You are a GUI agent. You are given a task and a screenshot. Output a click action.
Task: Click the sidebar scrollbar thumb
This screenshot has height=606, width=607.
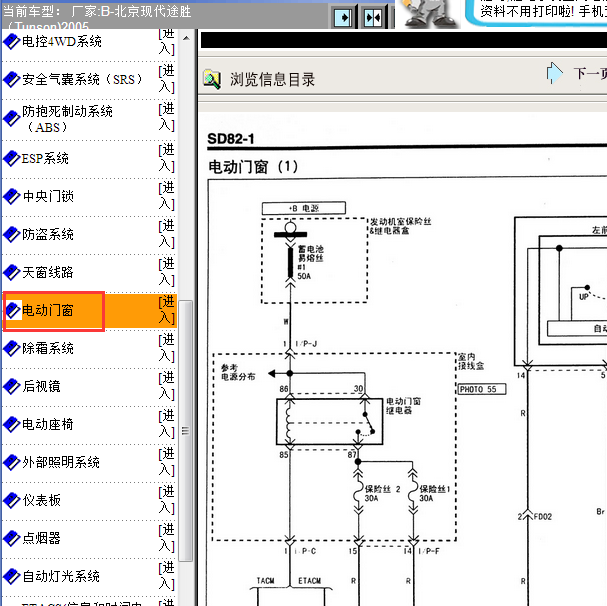(186, 430)
